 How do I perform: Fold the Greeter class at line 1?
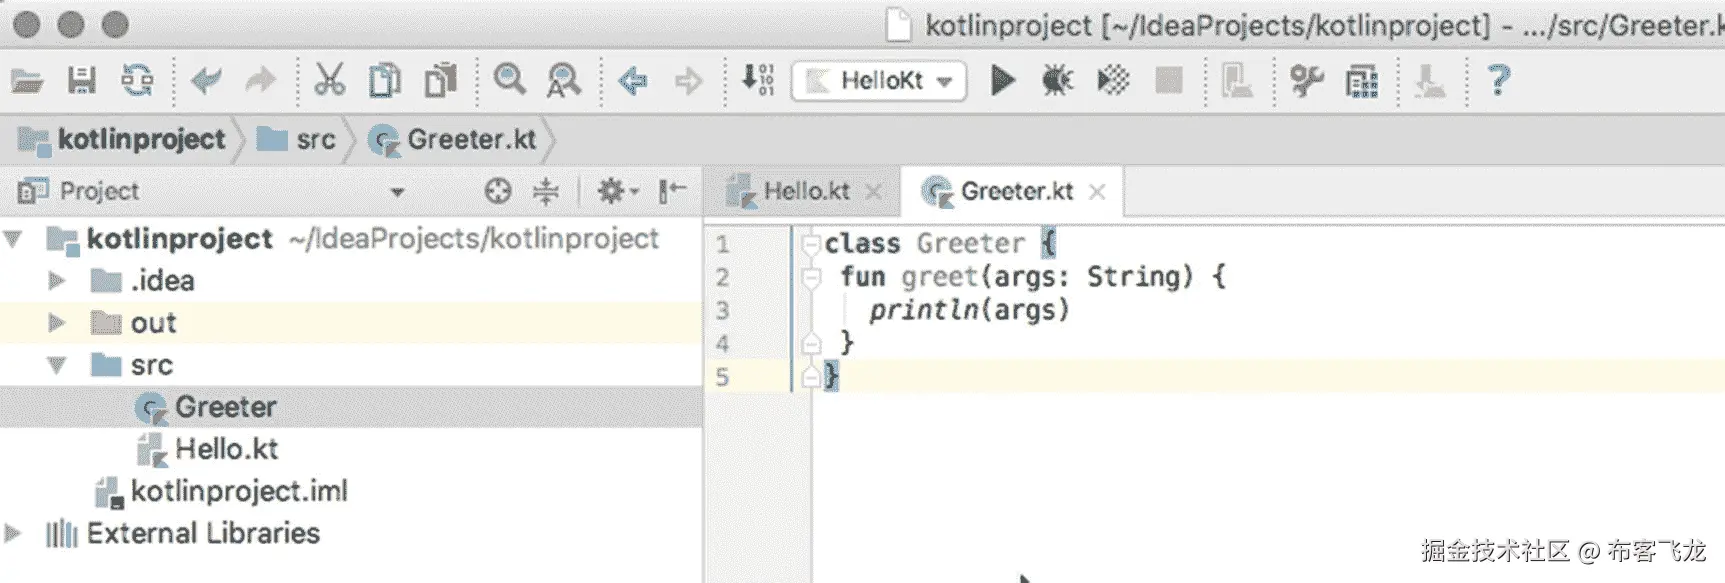pos(811,244)
